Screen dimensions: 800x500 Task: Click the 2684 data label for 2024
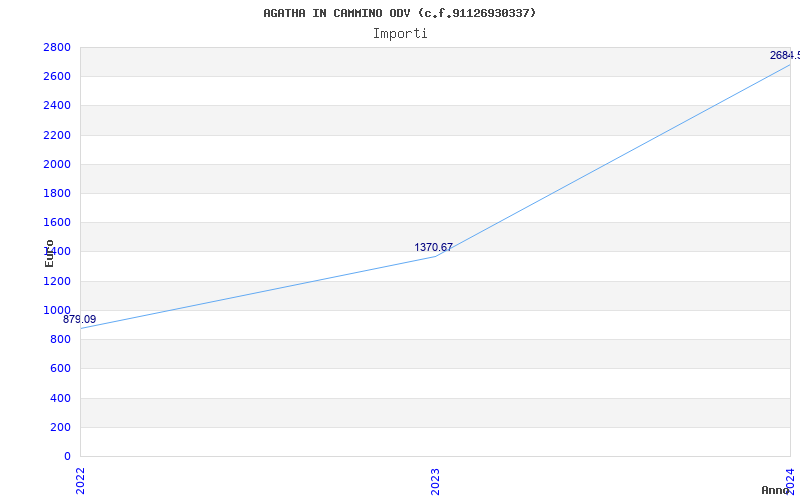(785, 55)
